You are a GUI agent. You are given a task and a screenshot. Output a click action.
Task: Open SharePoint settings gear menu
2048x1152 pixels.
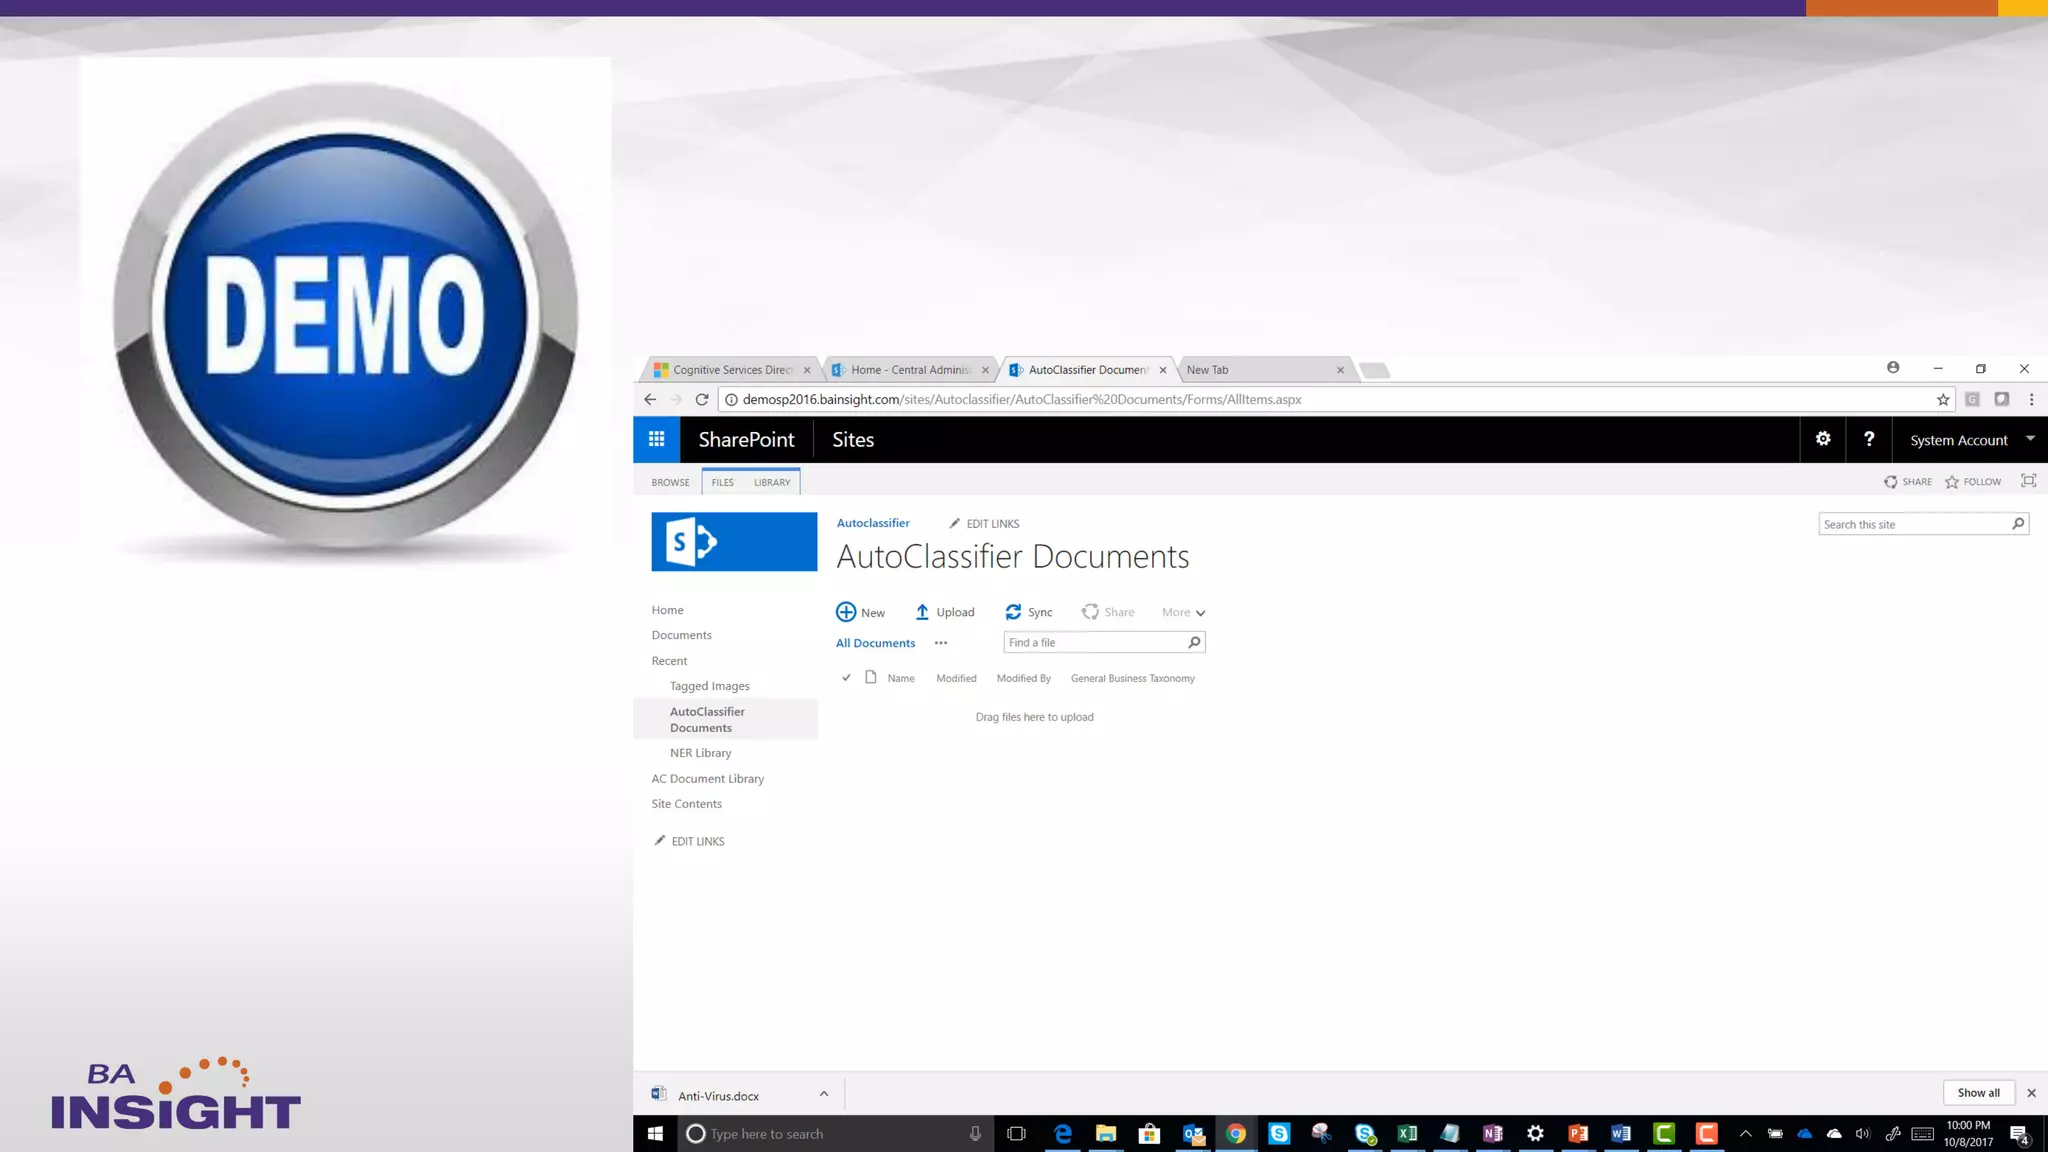[1823, 439]
